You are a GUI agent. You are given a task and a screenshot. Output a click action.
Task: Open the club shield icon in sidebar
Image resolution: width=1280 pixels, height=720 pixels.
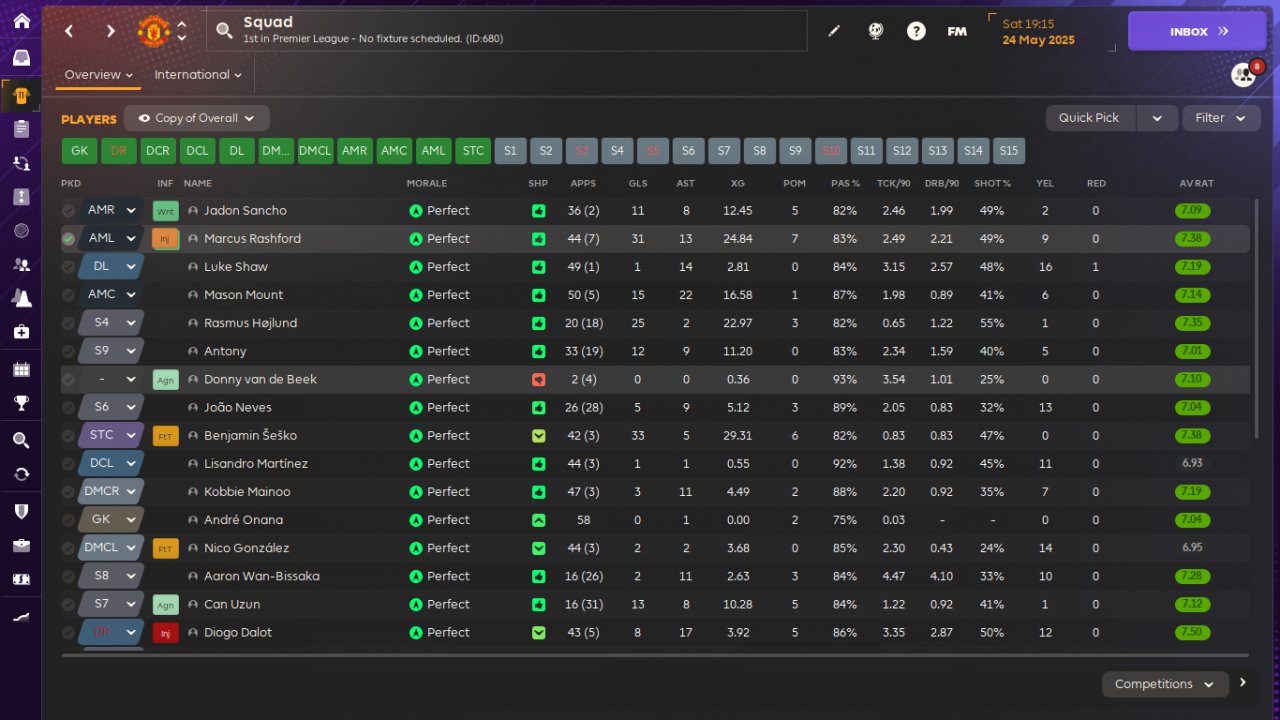(21, 511)
